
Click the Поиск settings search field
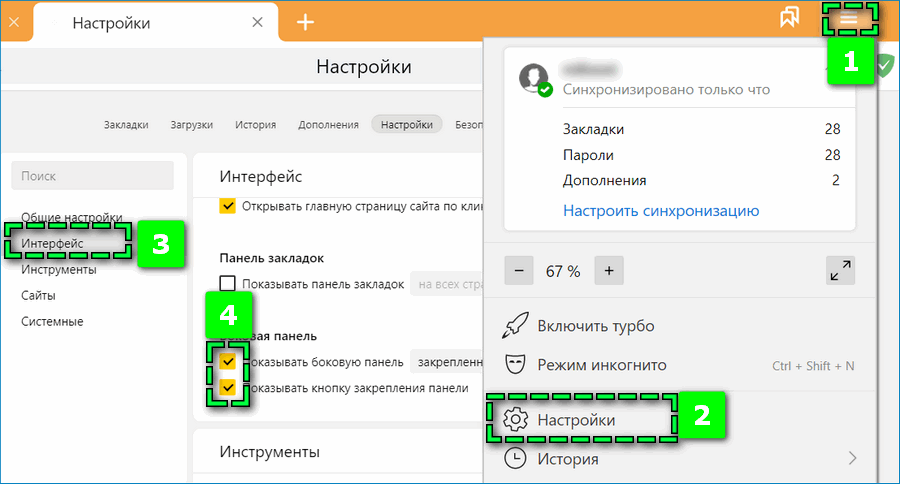point(92,176)
